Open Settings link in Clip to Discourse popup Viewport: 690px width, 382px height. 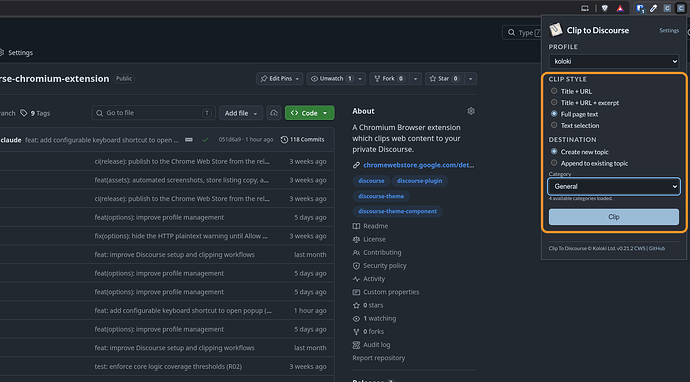point(669,30)
